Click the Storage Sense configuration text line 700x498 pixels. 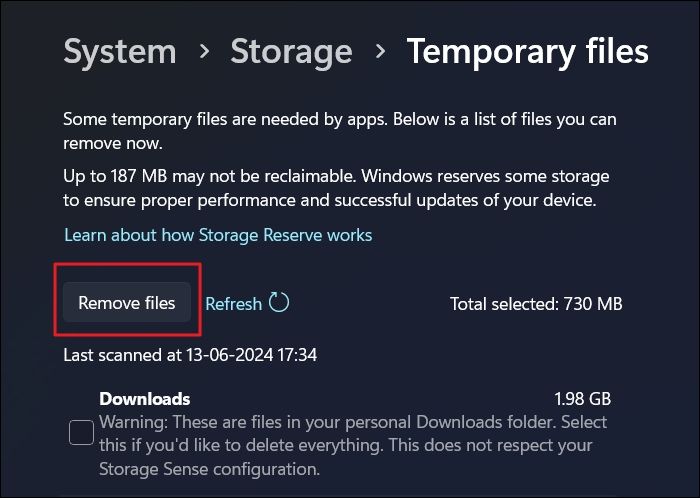(209, 468)
